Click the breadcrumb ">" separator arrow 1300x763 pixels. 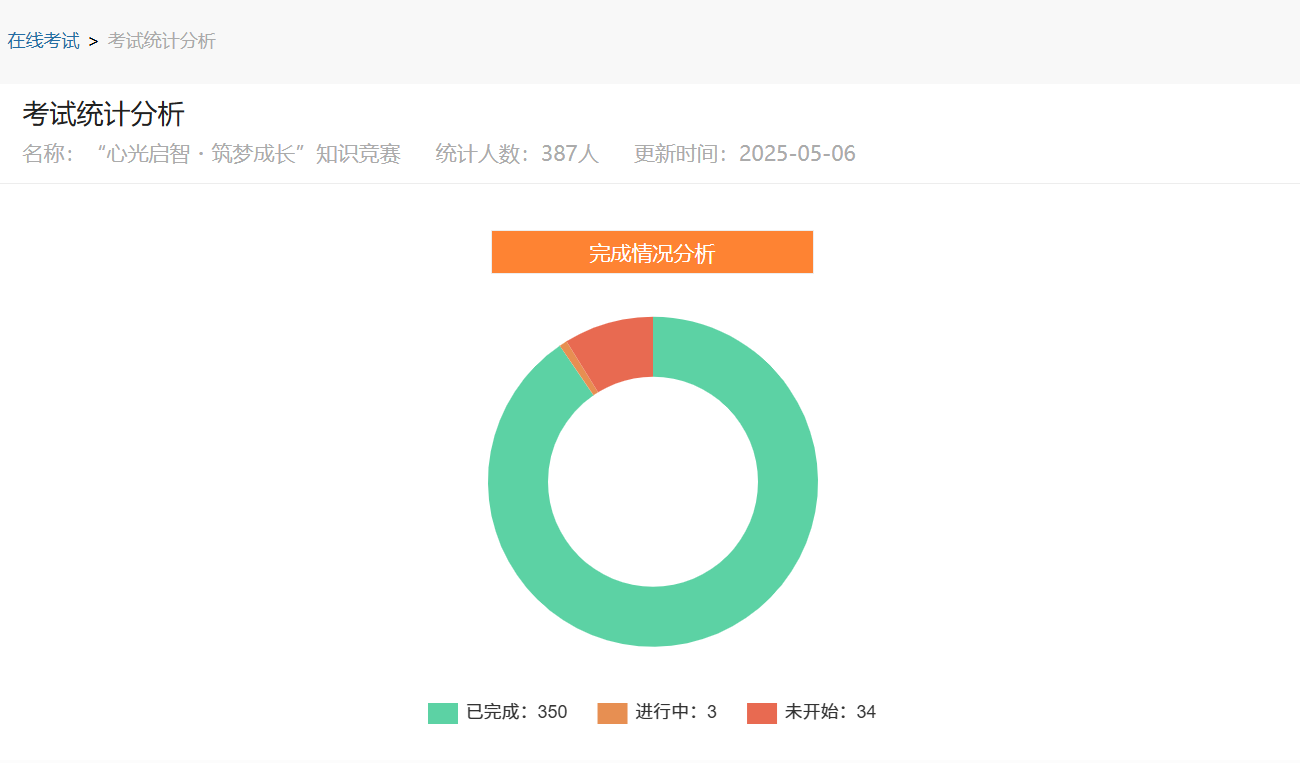tap(93, 41)
